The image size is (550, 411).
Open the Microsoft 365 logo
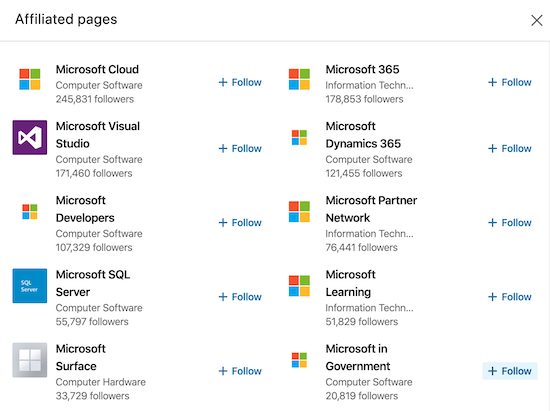299,79
